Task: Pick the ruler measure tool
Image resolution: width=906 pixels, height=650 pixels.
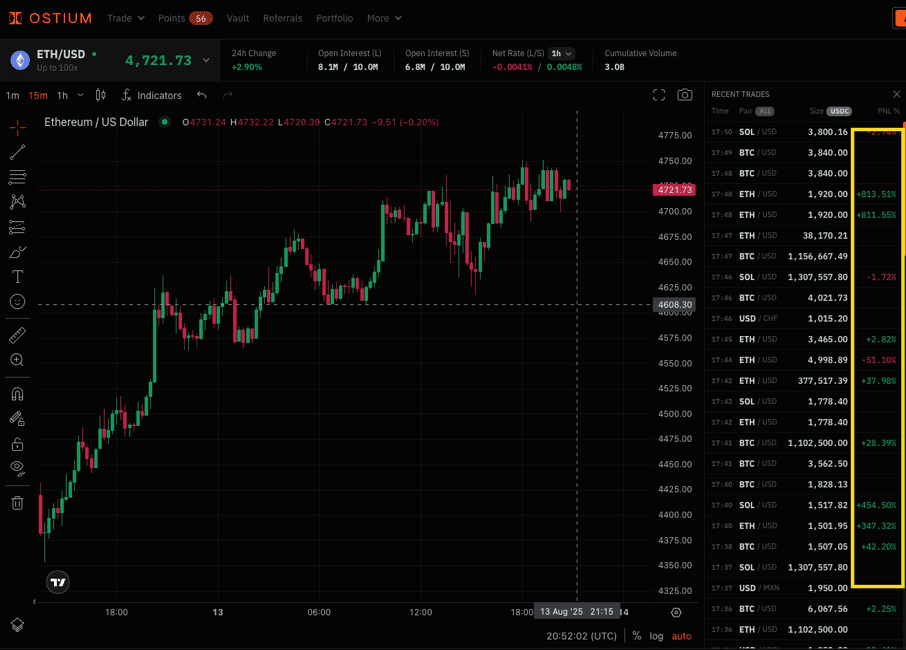Action: pyautogui.click(x=17, y=335)
